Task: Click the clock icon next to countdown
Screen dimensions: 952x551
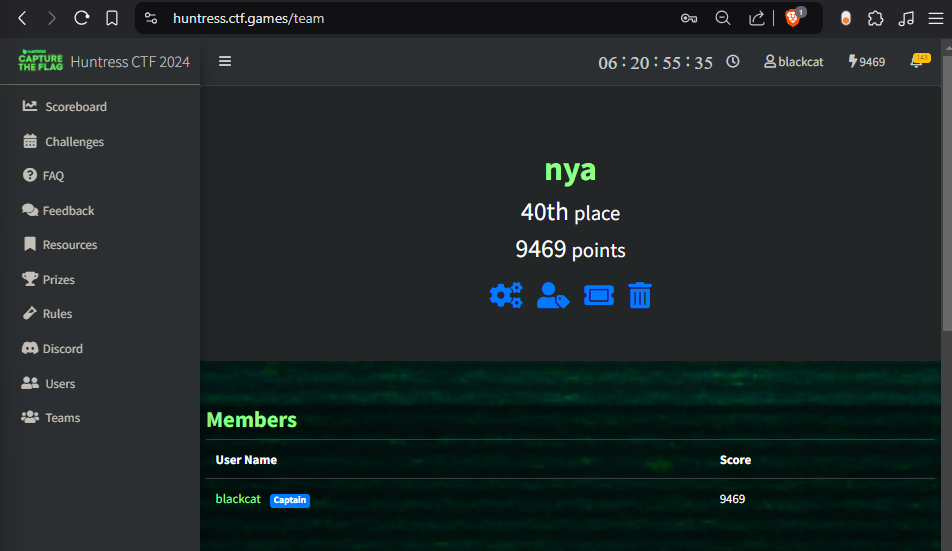Action: click(x=733, y=61)
